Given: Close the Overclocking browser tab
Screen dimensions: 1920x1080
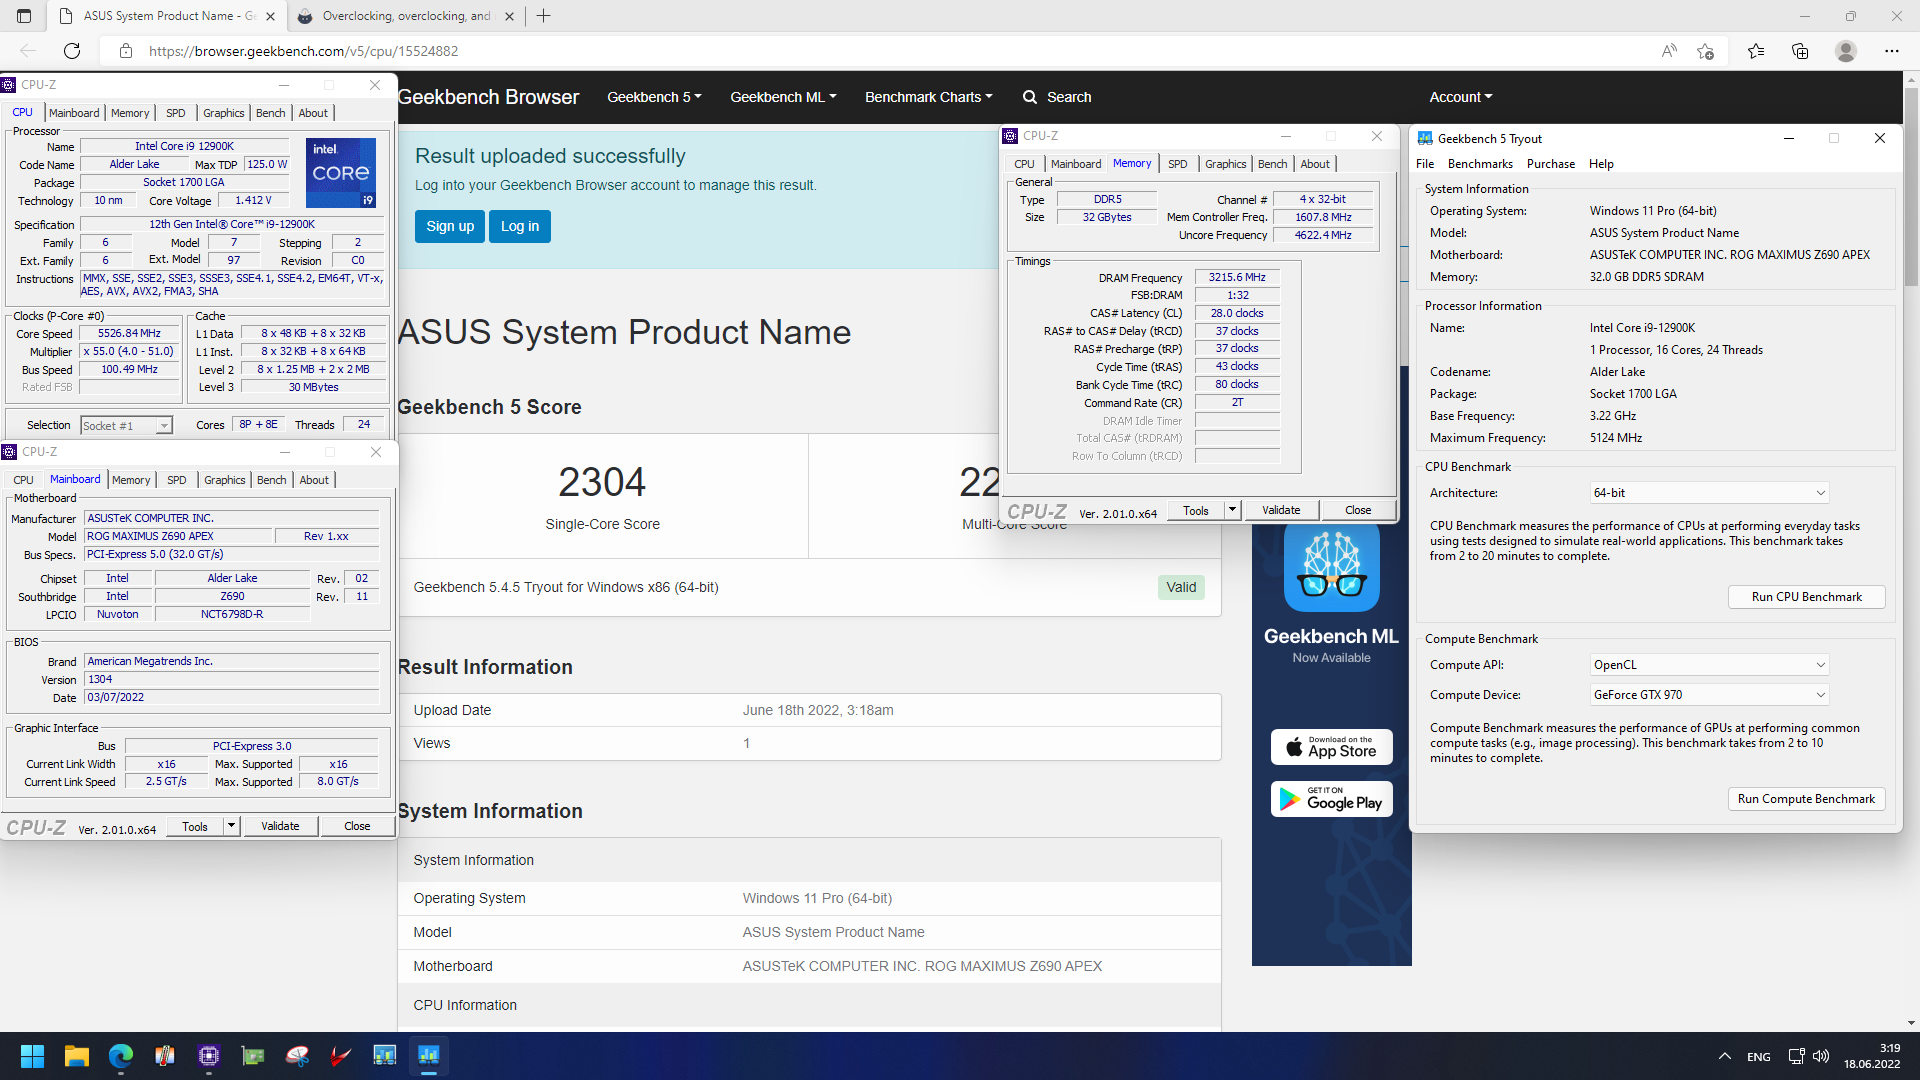Looking at the screenshot, I should [509, 16].
